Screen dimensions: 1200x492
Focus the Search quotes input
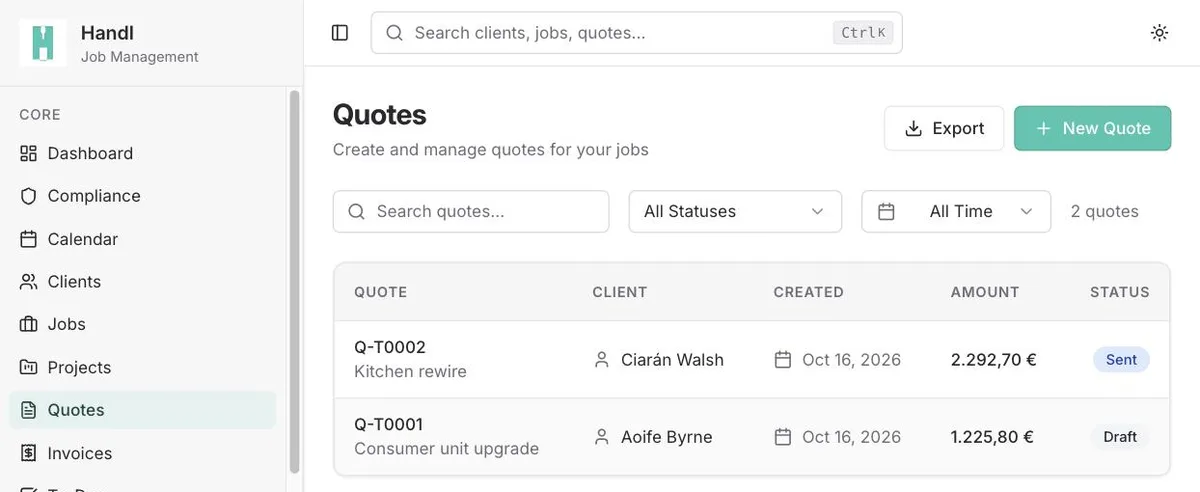(x=471, y=212)
